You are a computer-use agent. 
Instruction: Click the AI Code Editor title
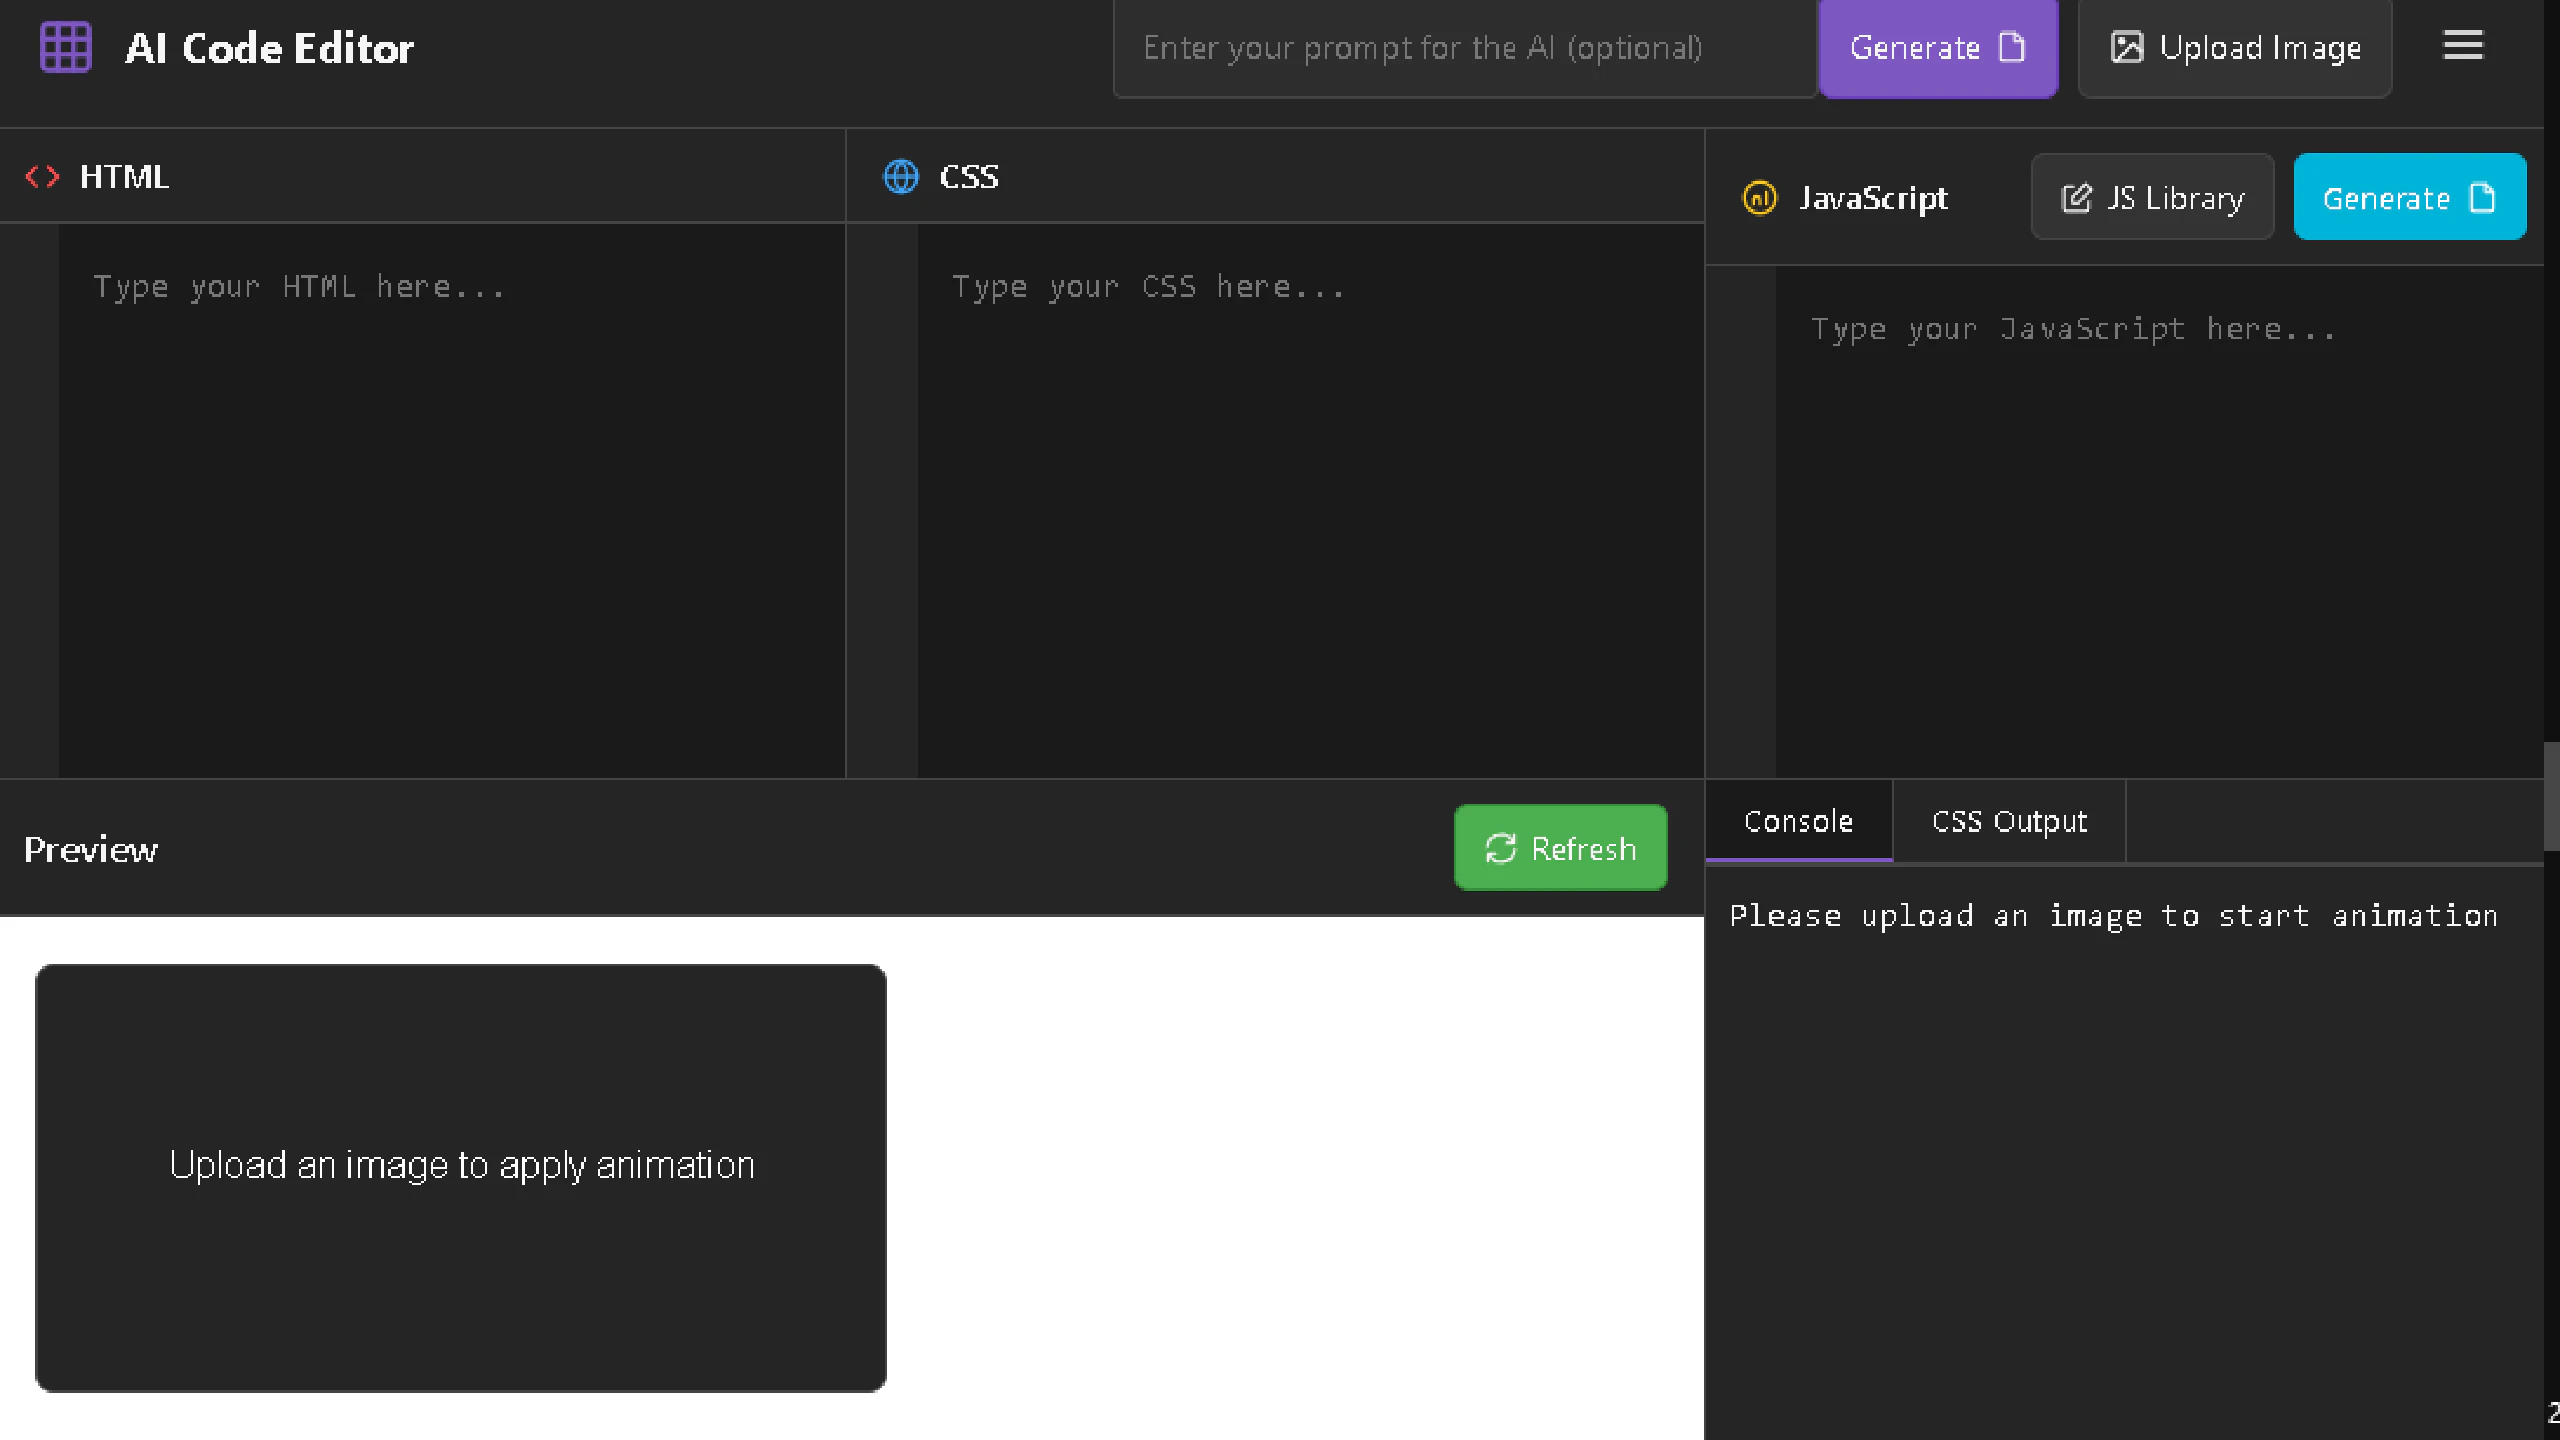click(x=269, y=48)
